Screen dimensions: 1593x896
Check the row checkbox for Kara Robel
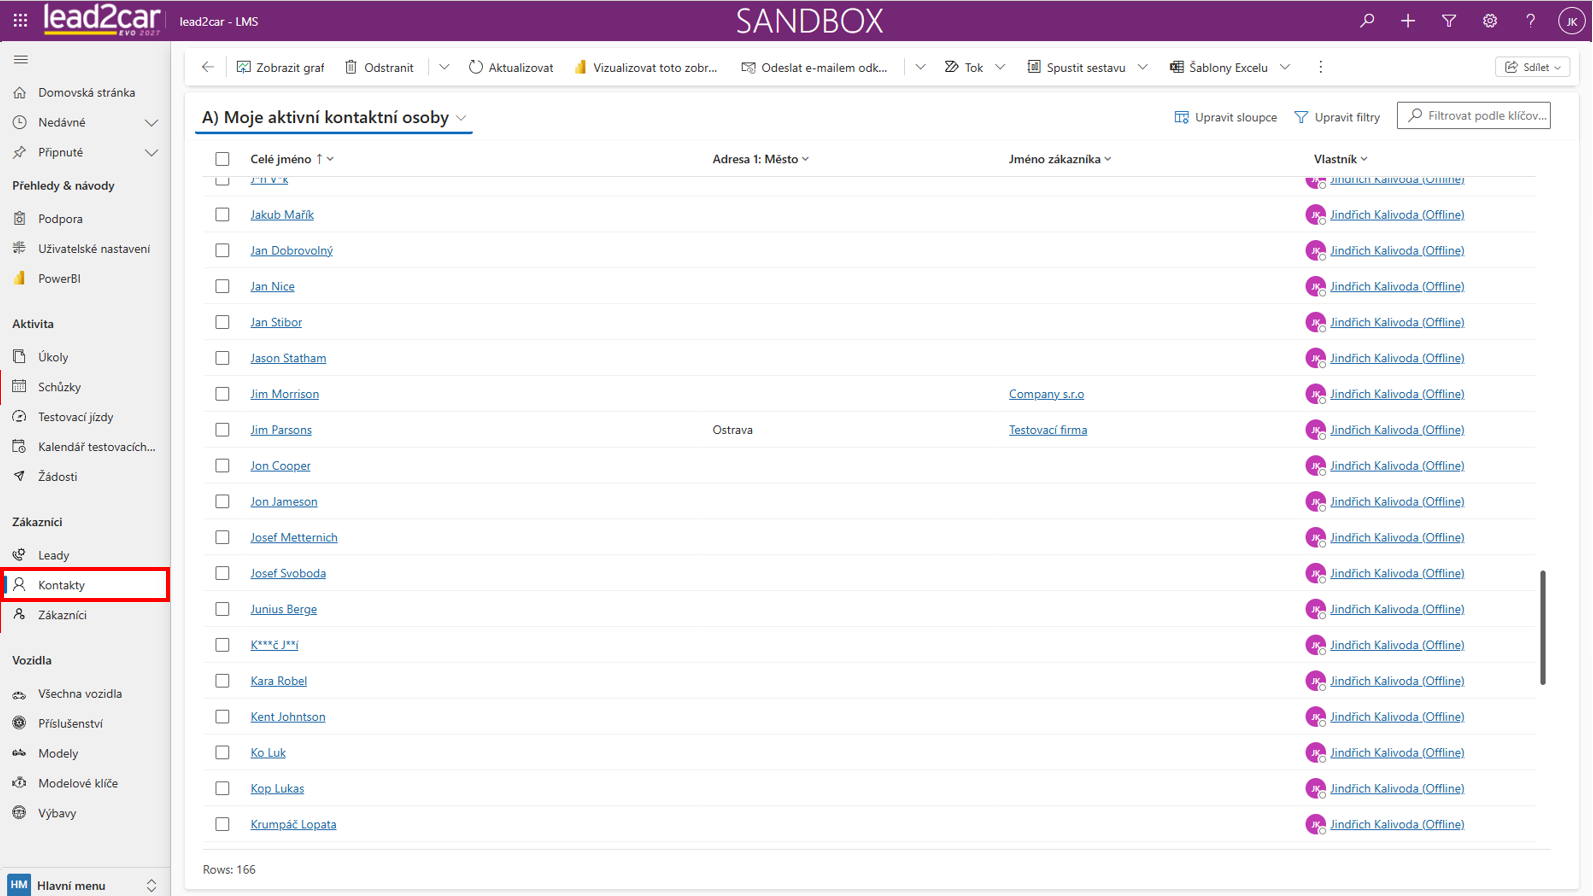[x=222, y=681]
